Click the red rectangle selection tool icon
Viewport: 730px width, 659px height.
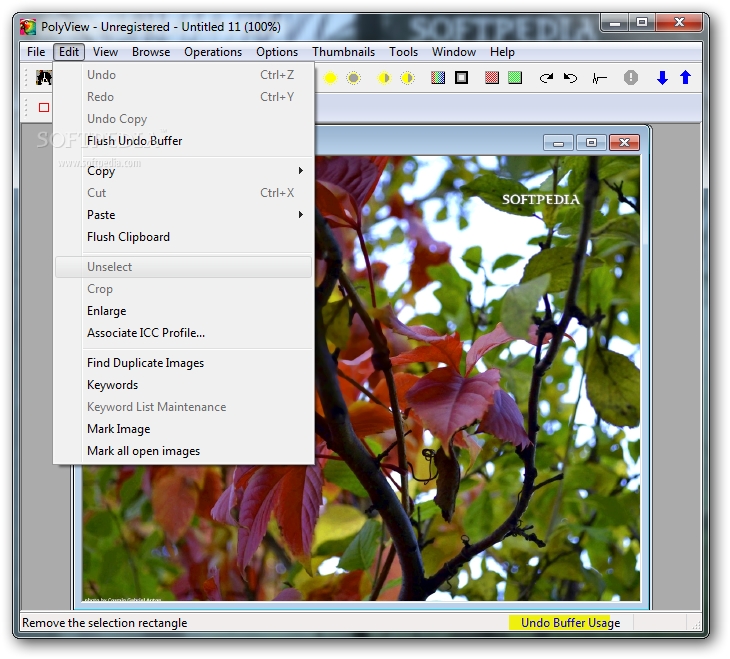coord(44,108)
